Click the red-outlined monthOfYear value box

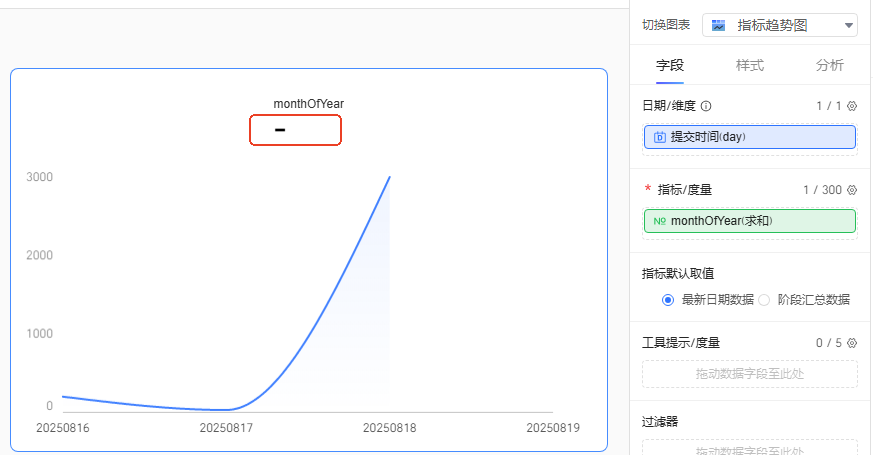click(x=295, y=130)
